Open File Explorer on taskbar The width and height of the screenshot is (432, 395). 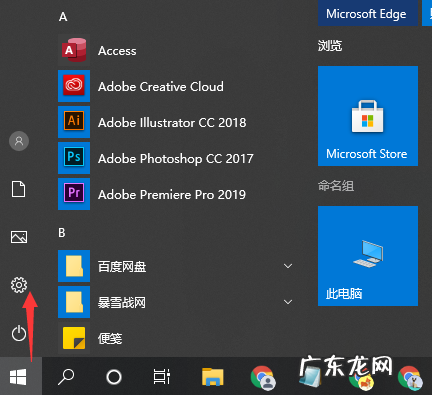[213, 377]
